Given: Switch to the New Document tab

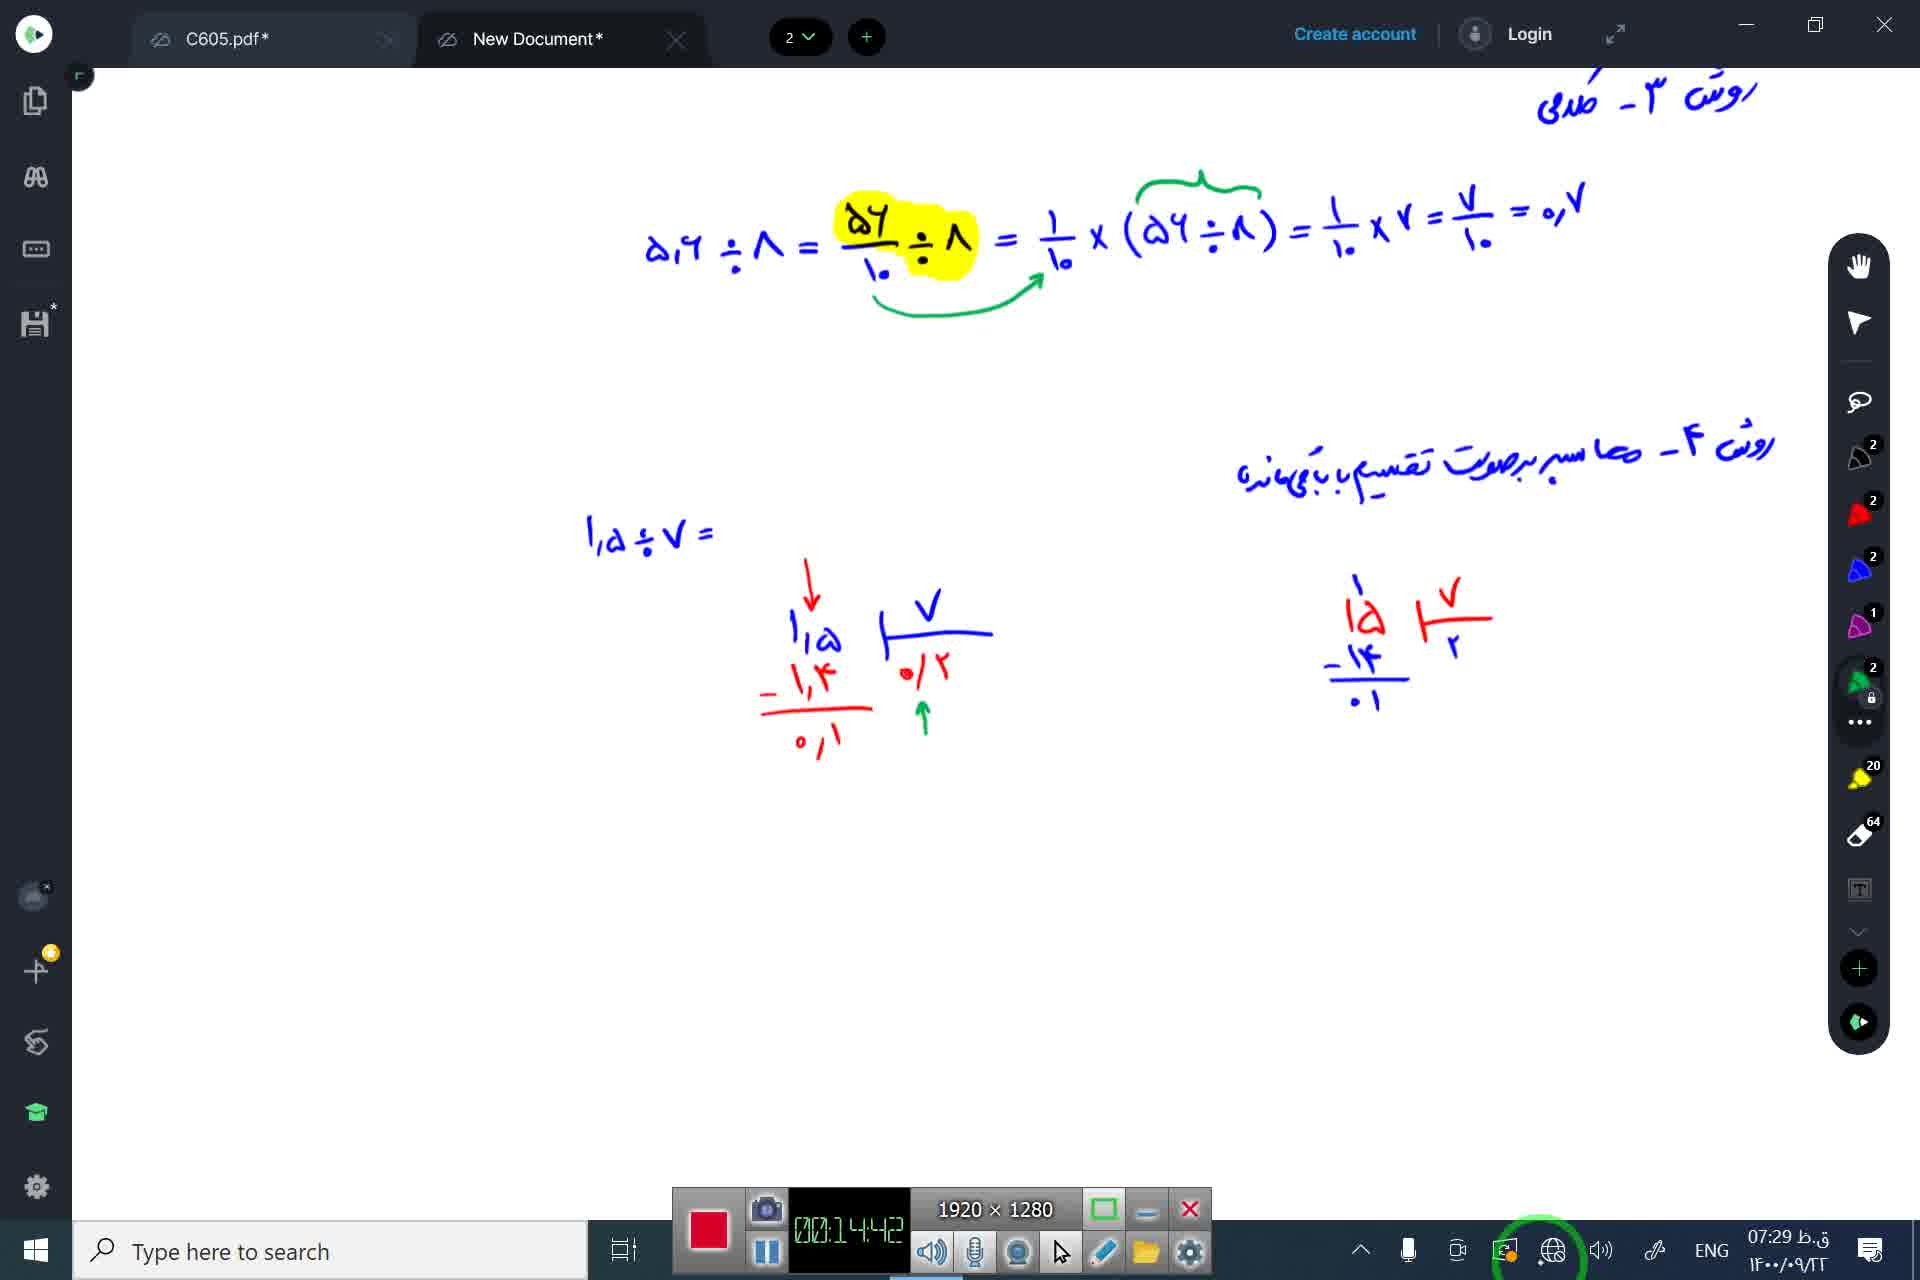Looking at the screenshot, I should (x=537, y=39).
